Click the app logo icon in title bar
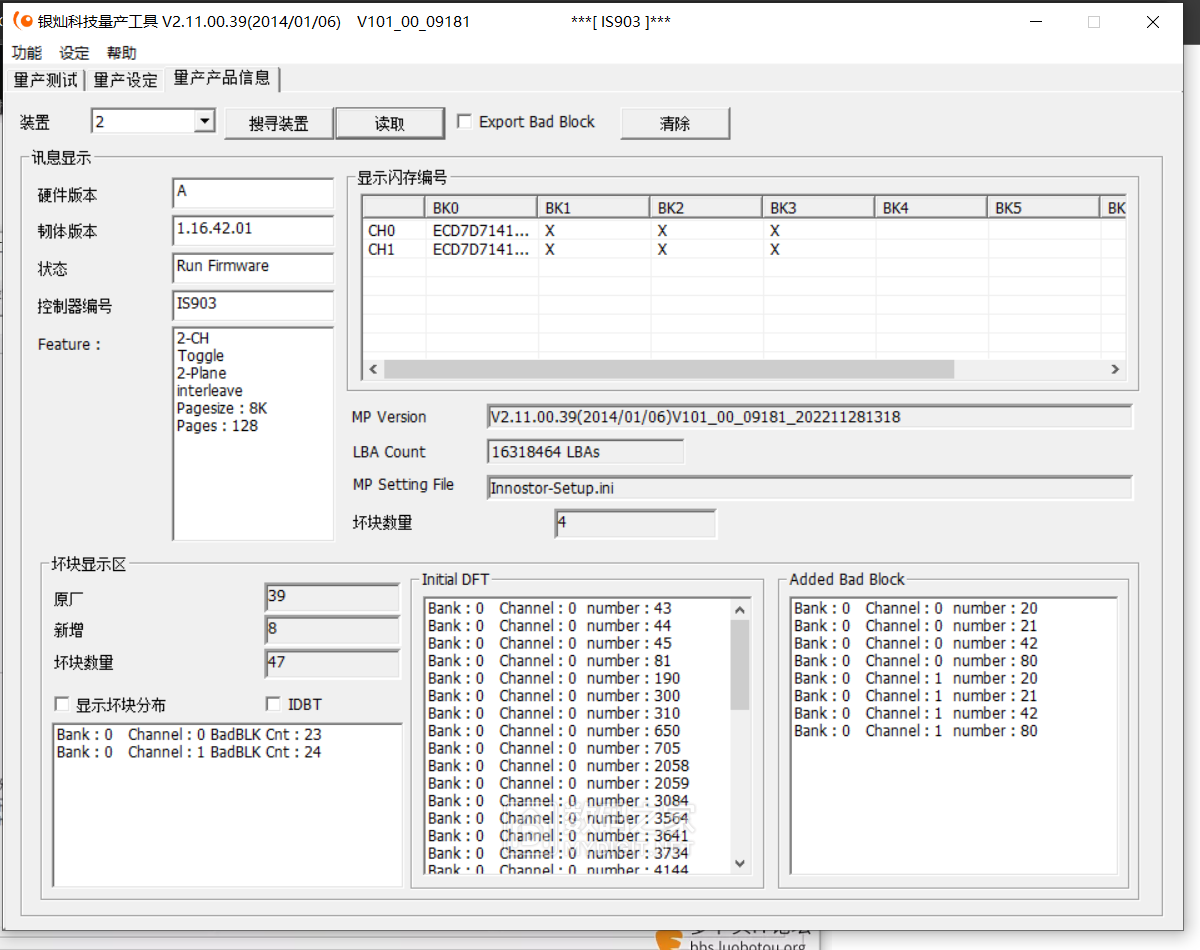The image size is (1200, 950). 22,21
